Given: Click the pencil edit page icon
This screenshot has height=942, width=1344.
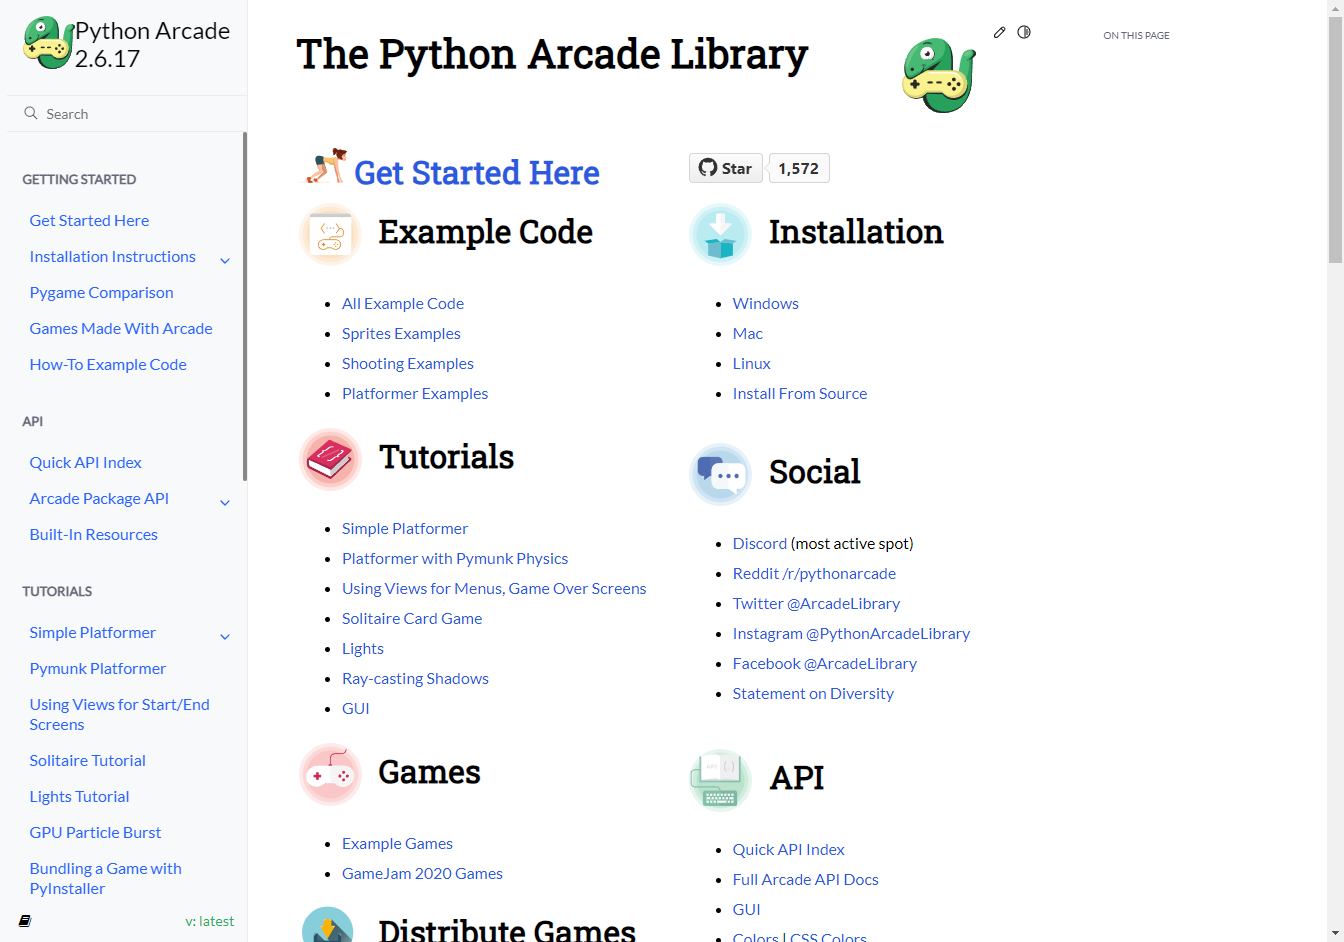Looking at the screenshot, I should point(999,33).
